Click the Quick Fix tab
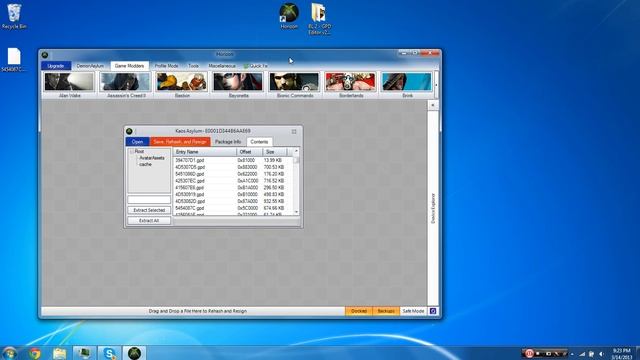Viewport: 640px width, 360px height. click(256, 66)
